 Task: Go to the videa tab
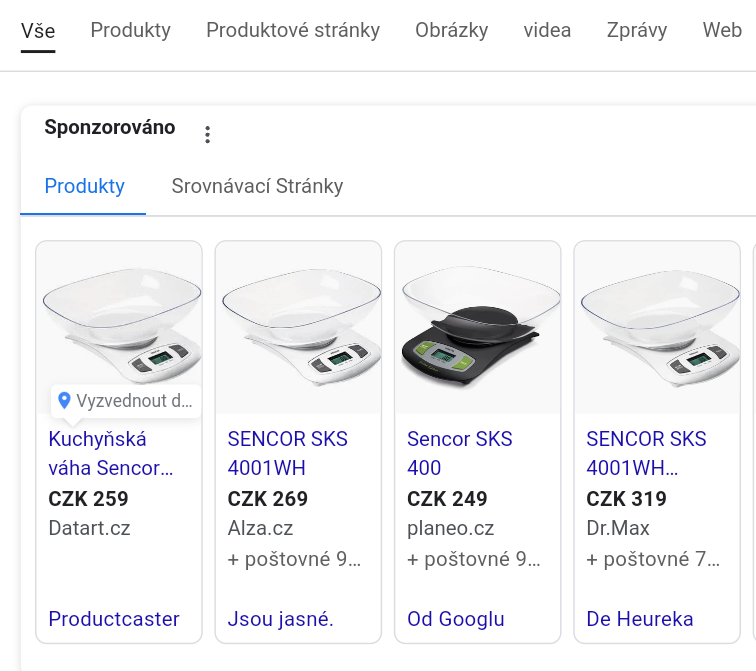point(547,30)
